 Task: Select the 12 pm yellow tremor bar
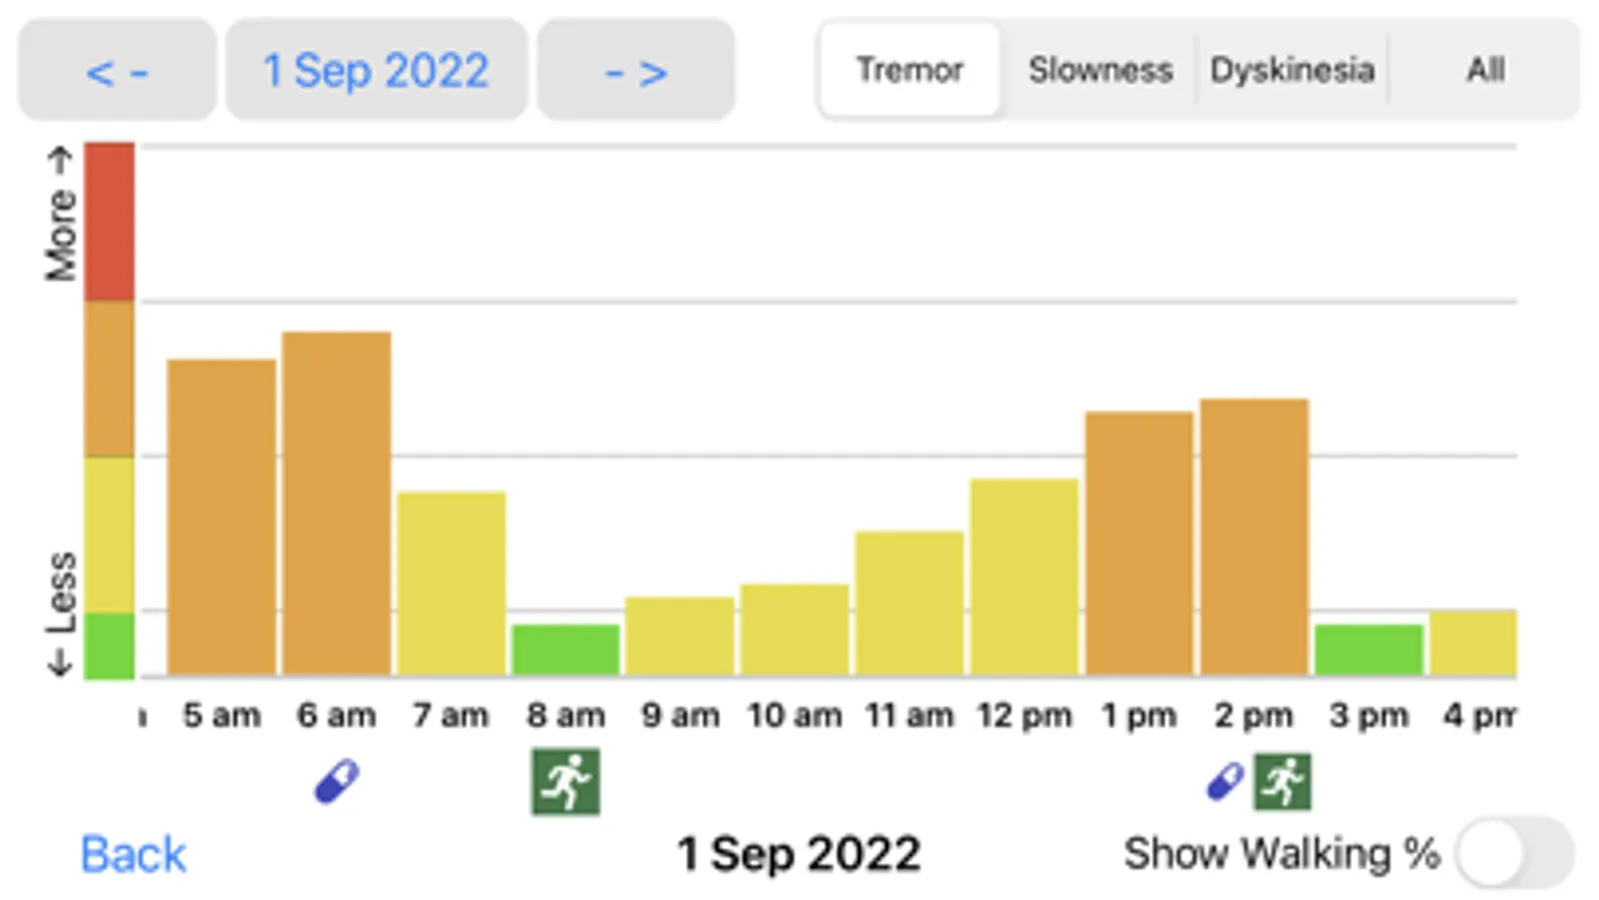tap(1024, 577)
